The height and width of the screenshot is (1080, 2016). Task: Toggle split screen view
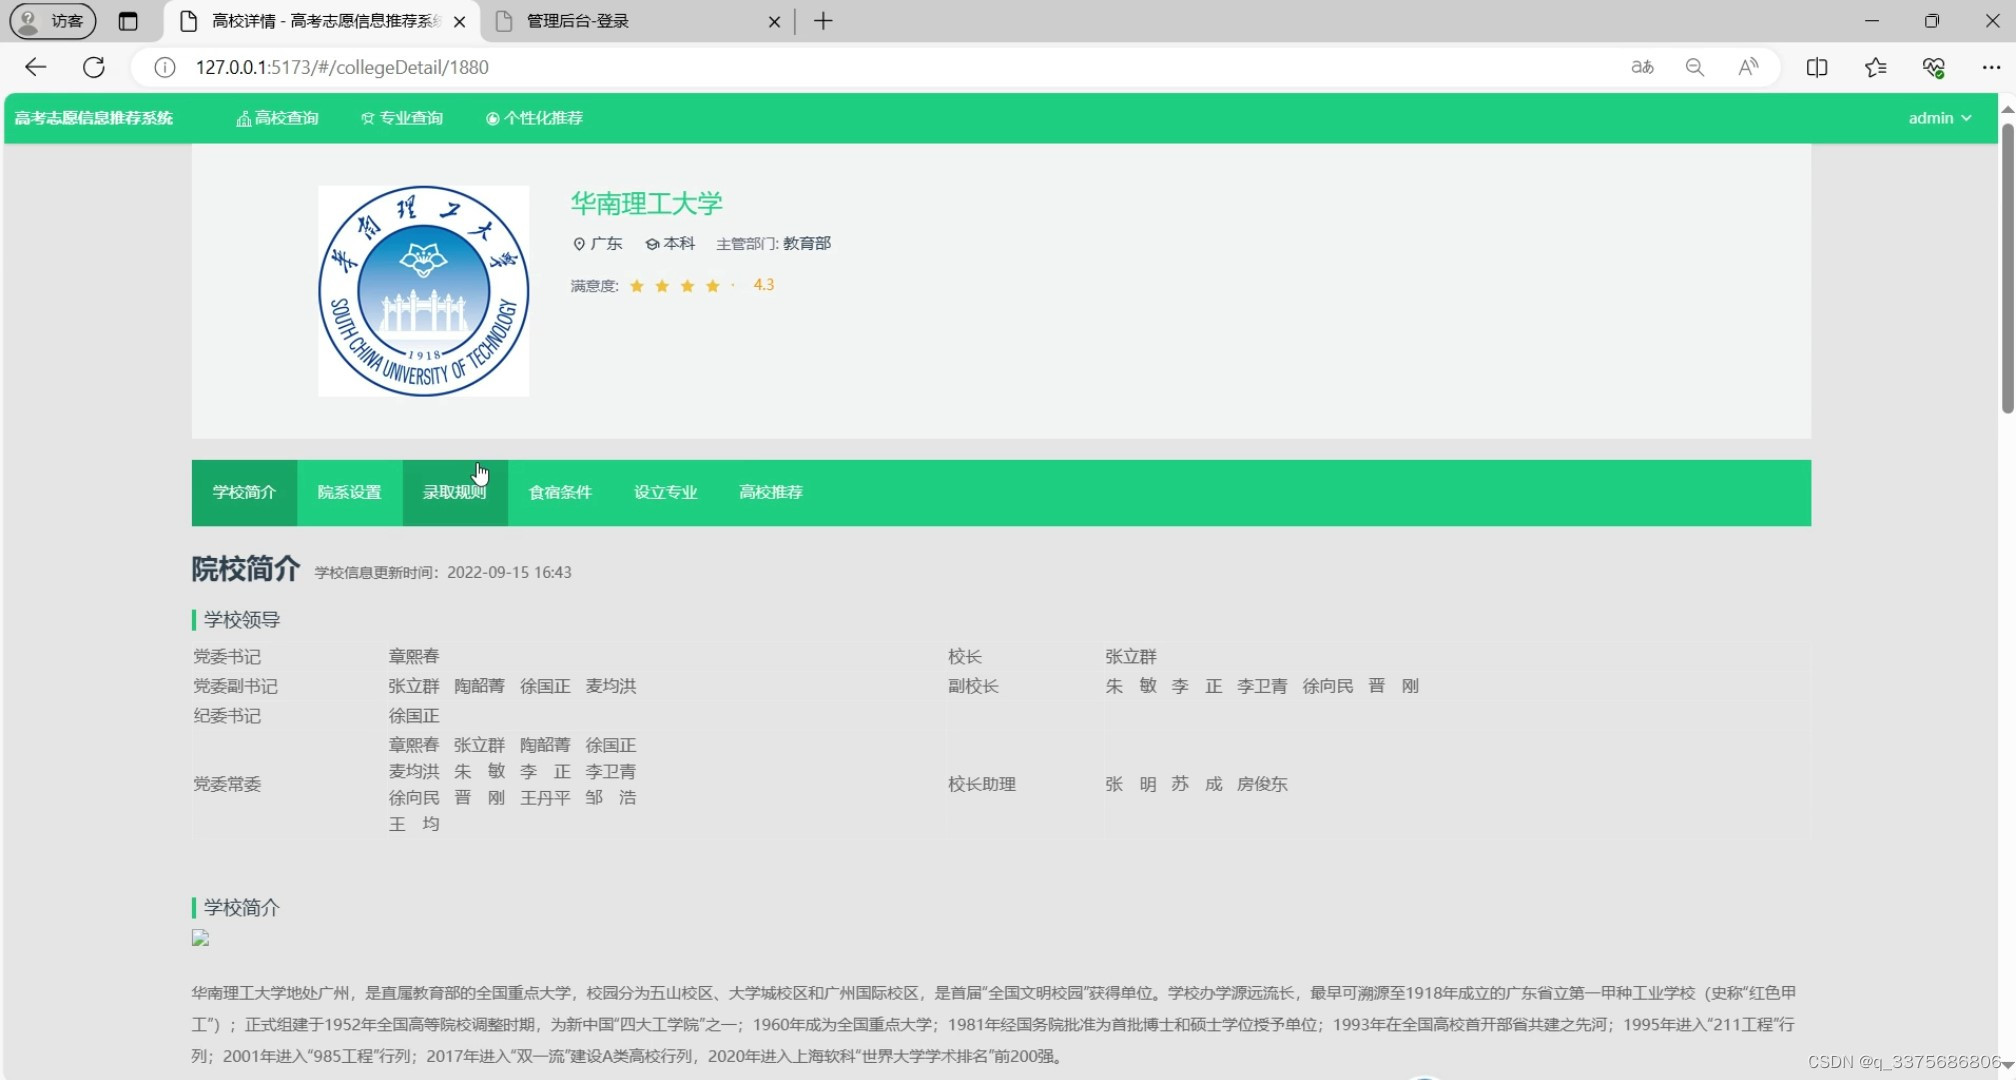point(1817,67)
